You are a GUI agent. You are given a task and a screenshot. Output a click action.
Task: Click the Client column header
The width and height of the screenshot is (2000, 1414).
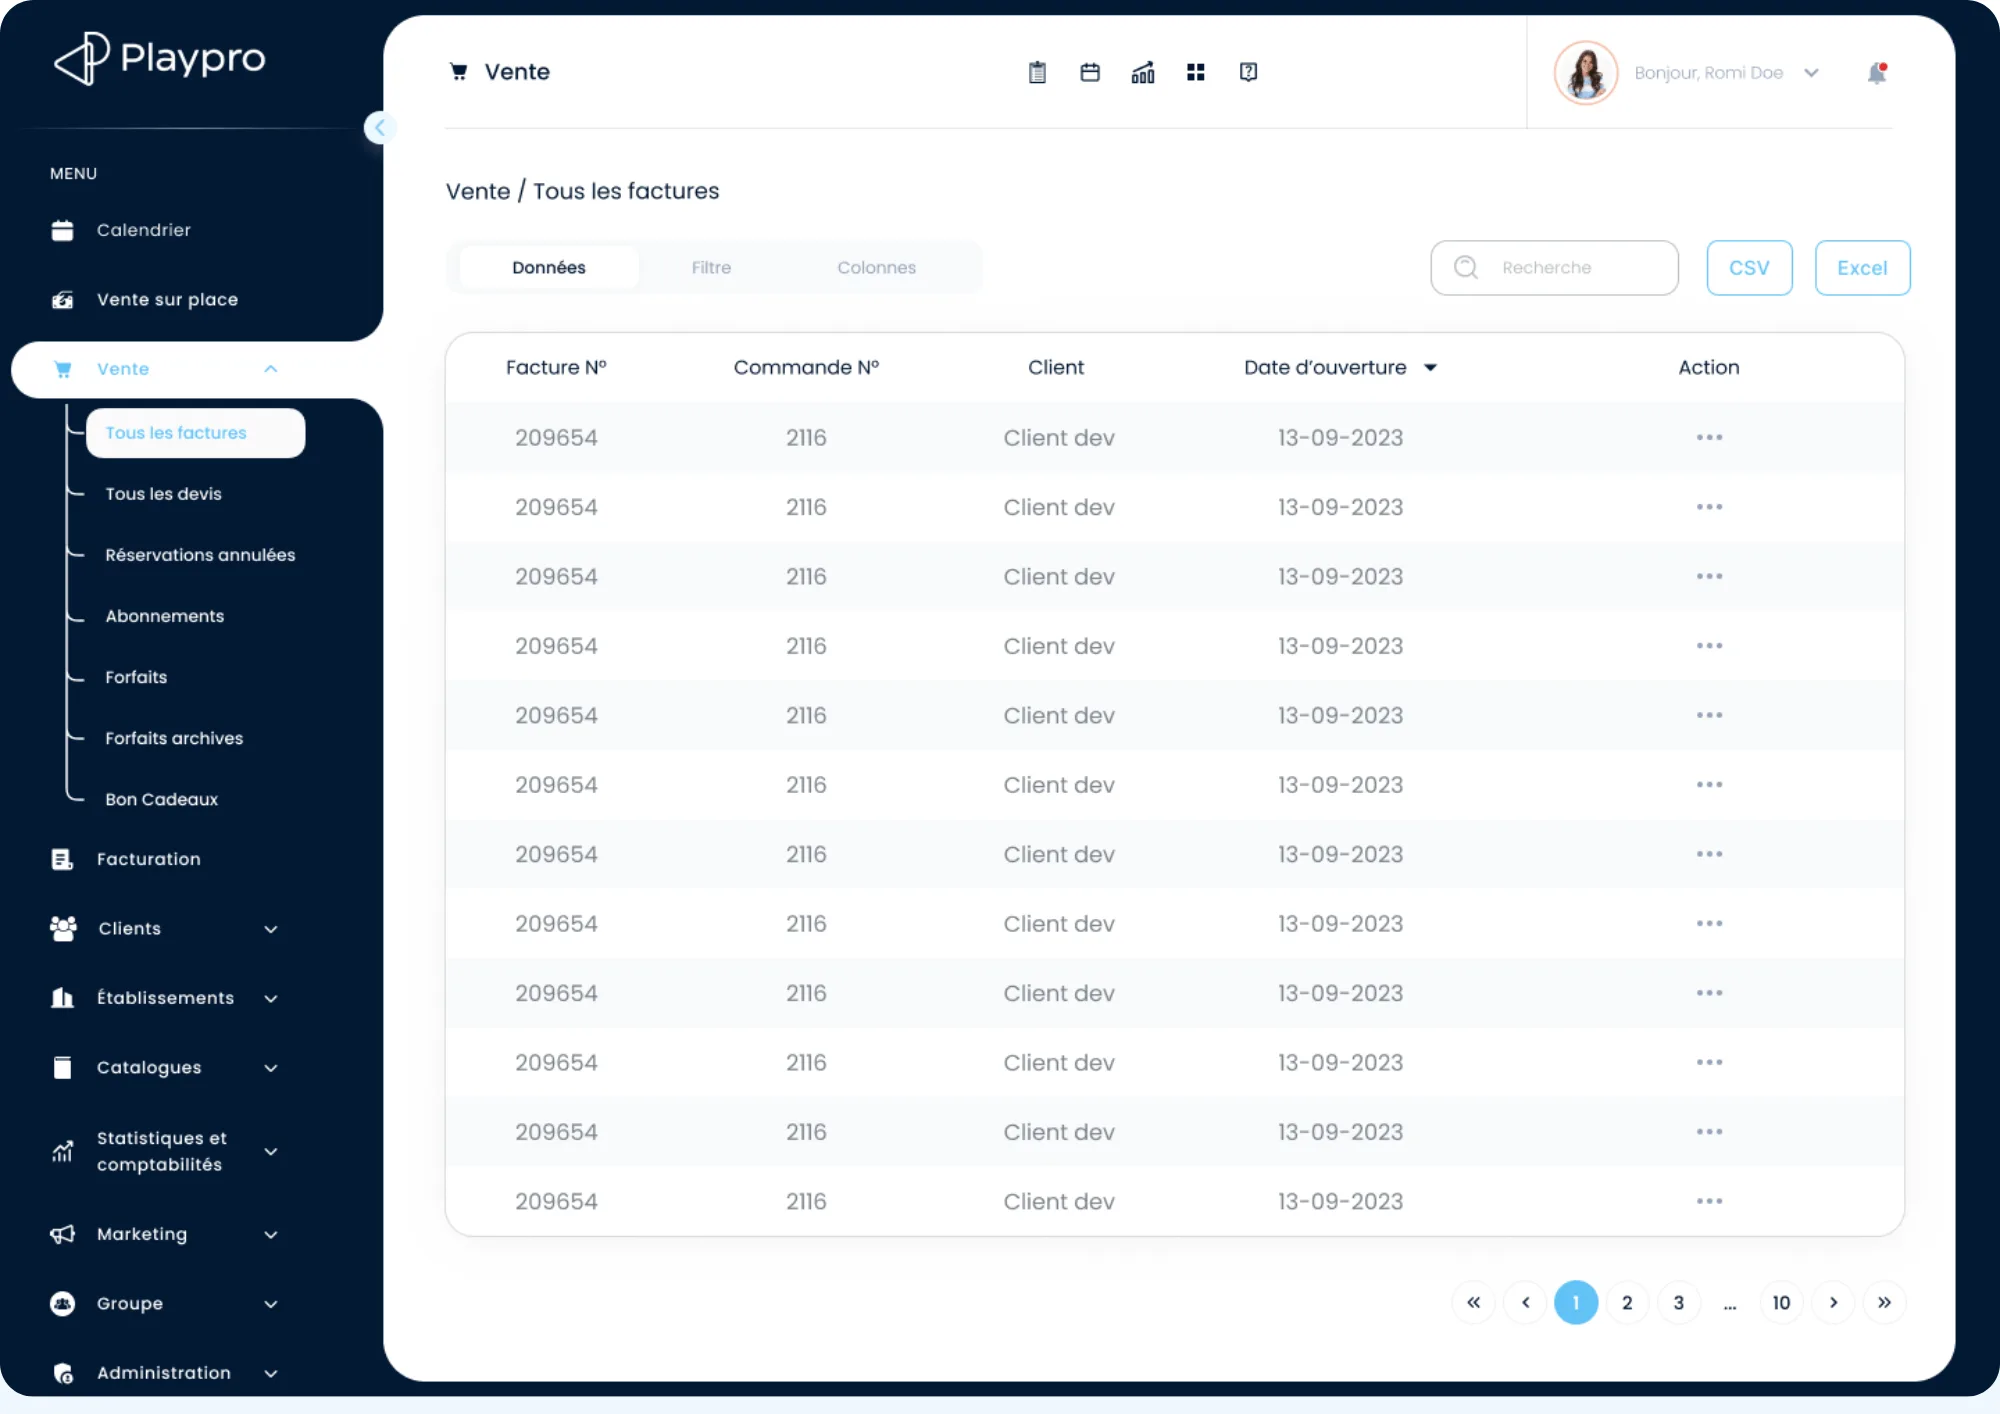point(1056,368)
